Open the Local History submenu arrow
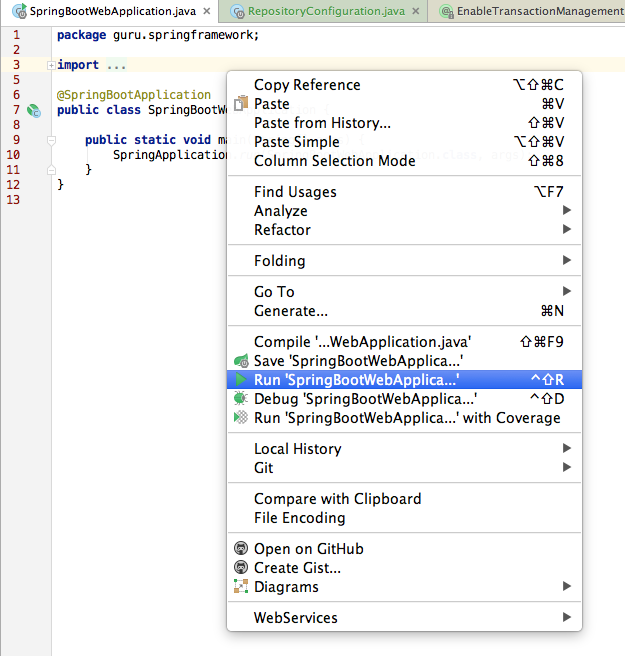625x656 pixels. point(567,448)
